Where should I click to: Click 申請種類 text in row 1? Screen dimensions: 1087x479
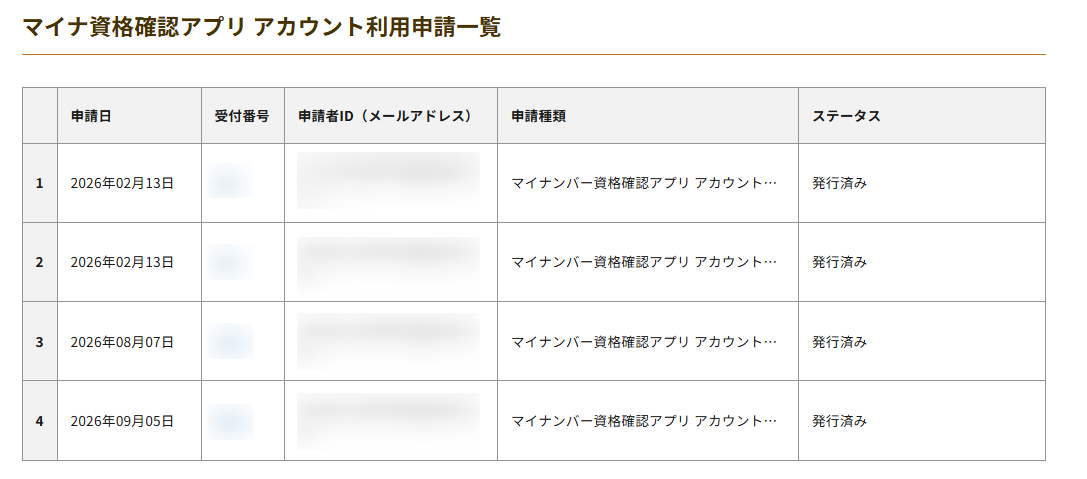[644, 183]
